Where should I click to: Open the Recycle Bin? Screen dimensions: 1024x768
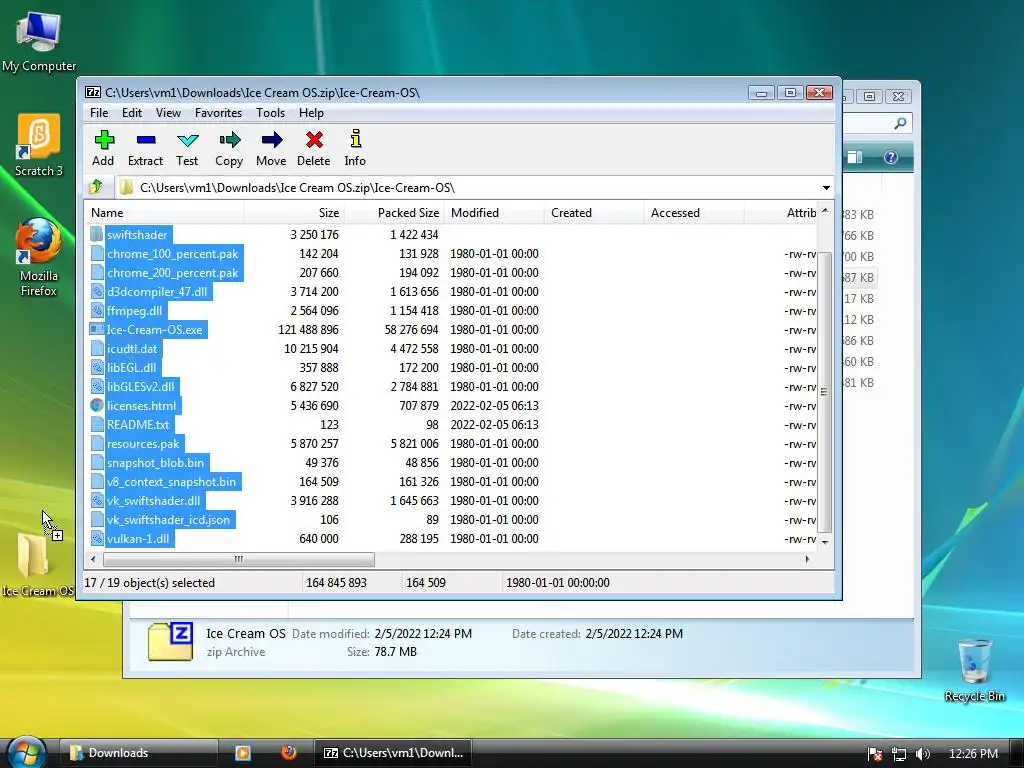tap(974, 669)
